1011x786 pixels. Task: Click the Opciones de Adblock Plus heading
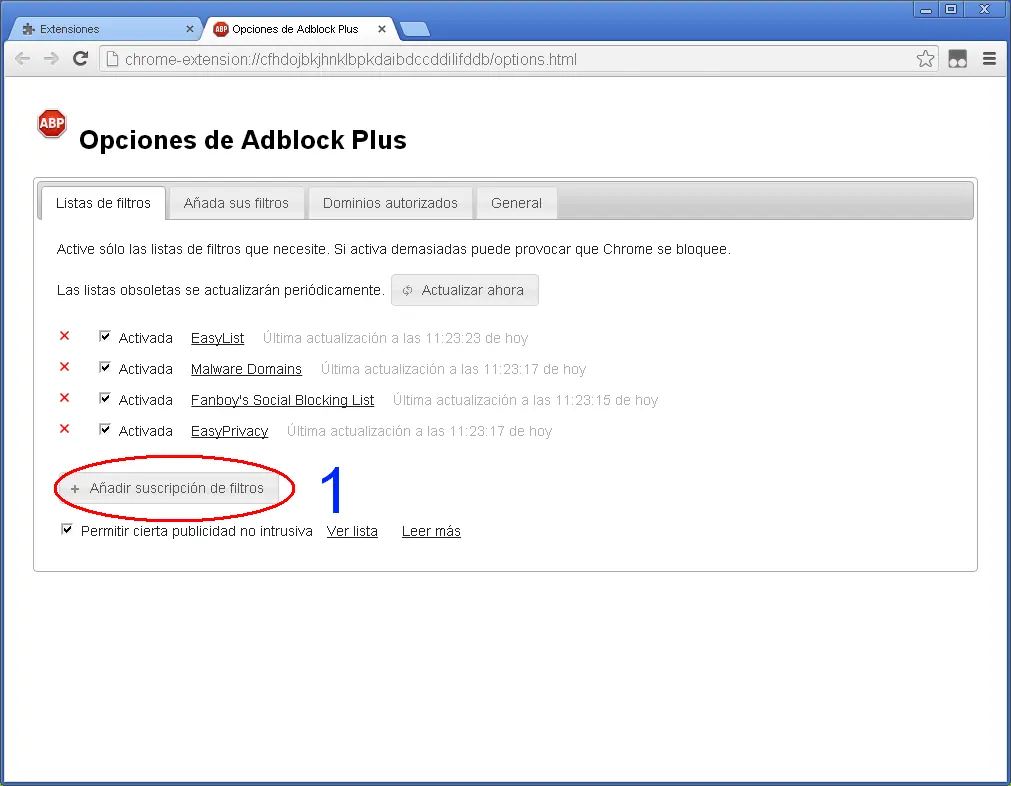242,140
